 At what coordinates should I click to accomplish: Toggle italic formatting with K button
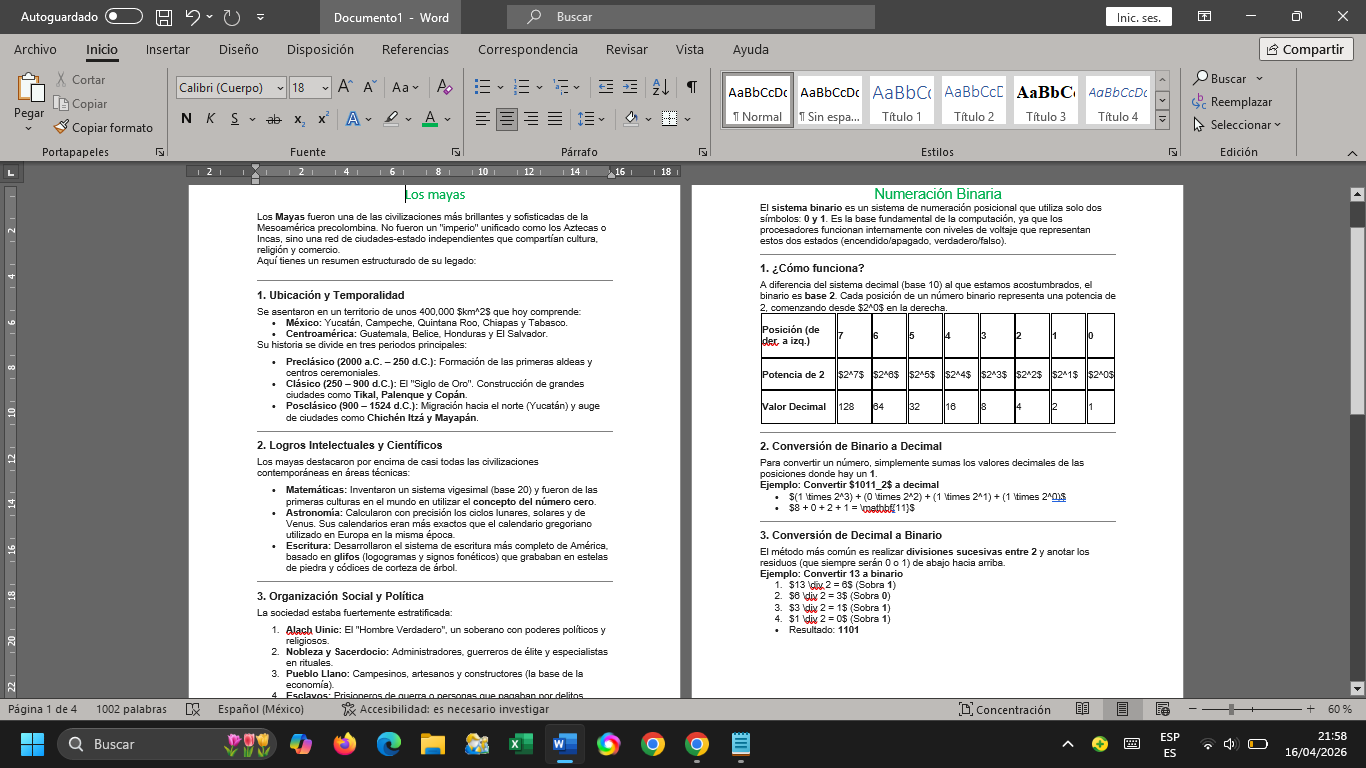click(210, 119)
